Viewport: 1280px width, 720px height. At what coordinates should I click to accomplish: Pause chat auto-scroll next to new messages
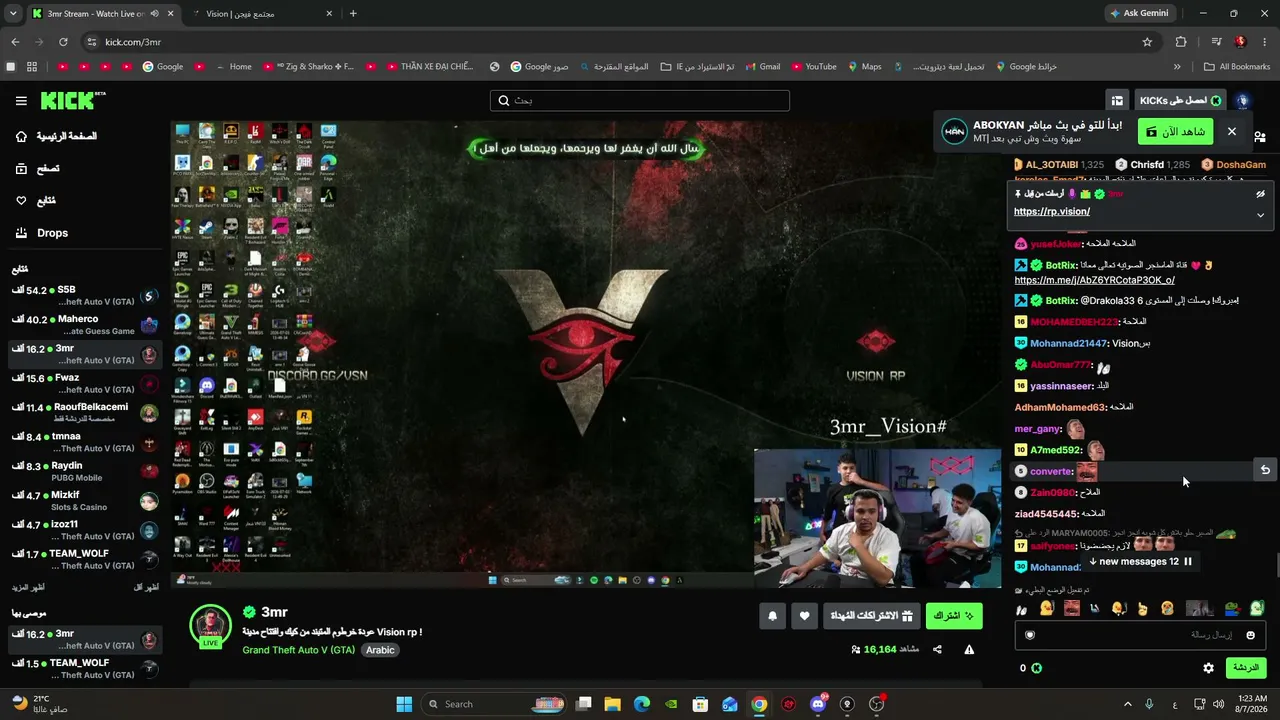coord(1188,562)
